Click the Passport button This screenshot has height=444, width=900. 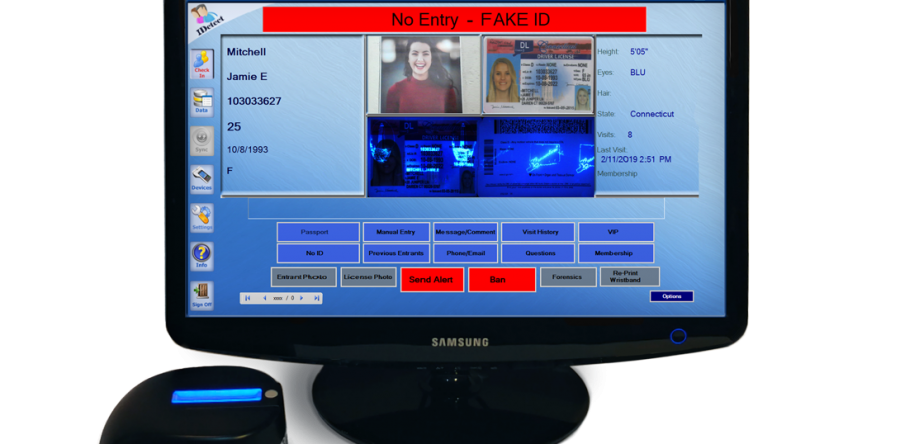[x=319, y=232]
